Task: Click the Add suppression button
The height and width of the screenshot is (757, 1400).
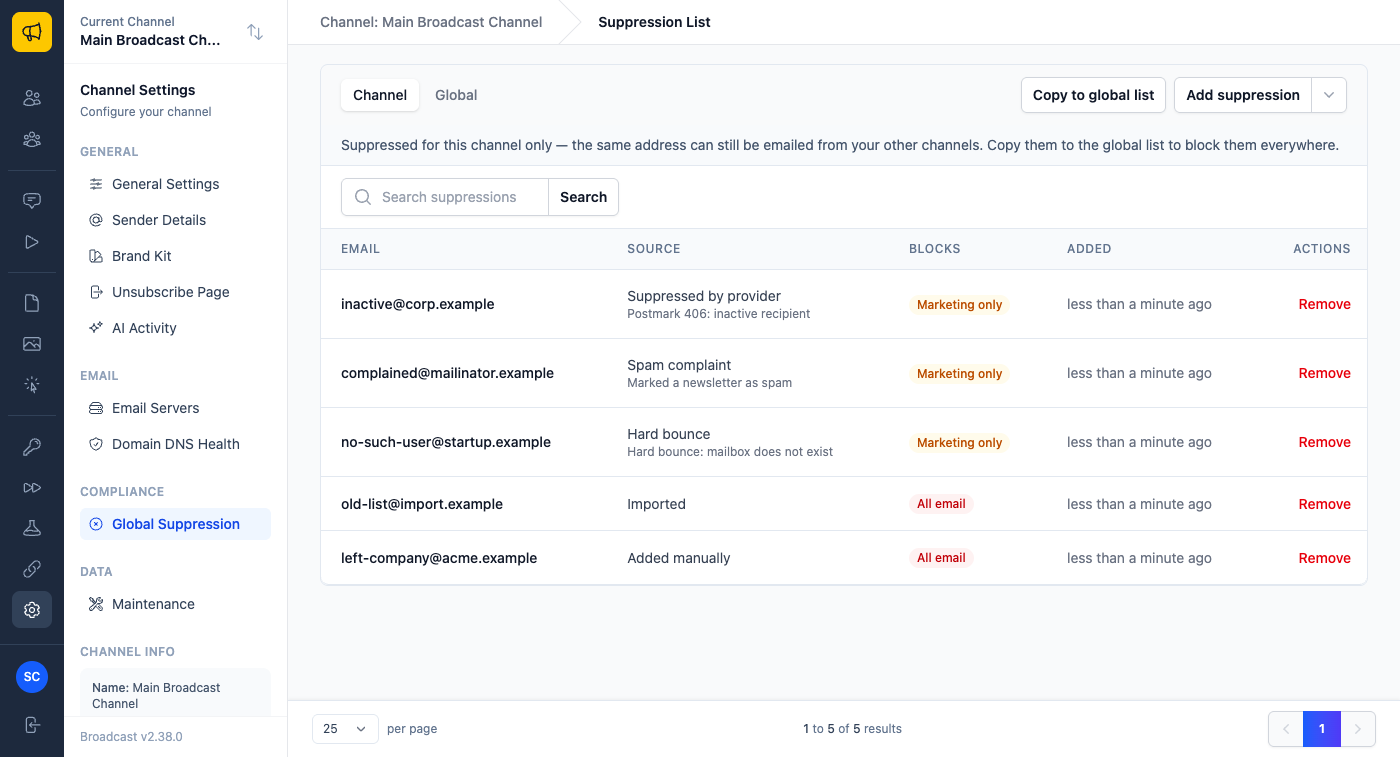Action: coord(1243,95)
